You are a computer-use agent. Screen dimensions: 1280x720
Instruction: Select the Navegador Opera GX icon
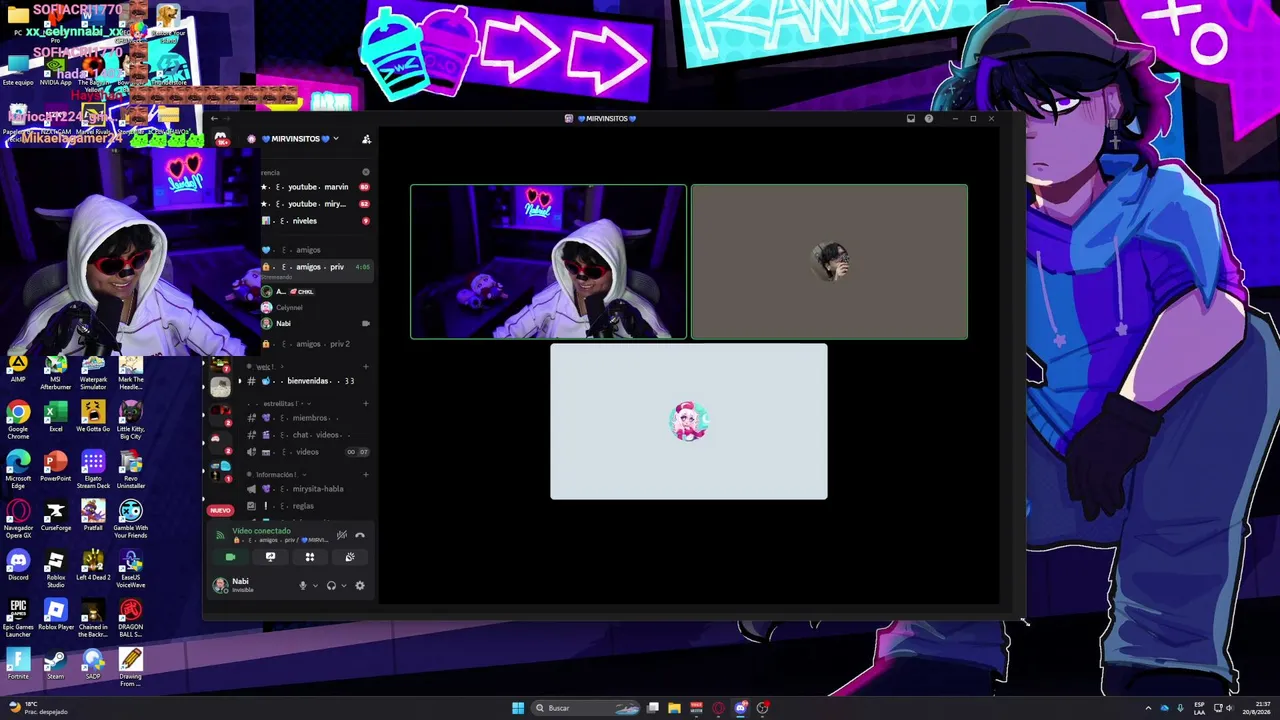18,519
